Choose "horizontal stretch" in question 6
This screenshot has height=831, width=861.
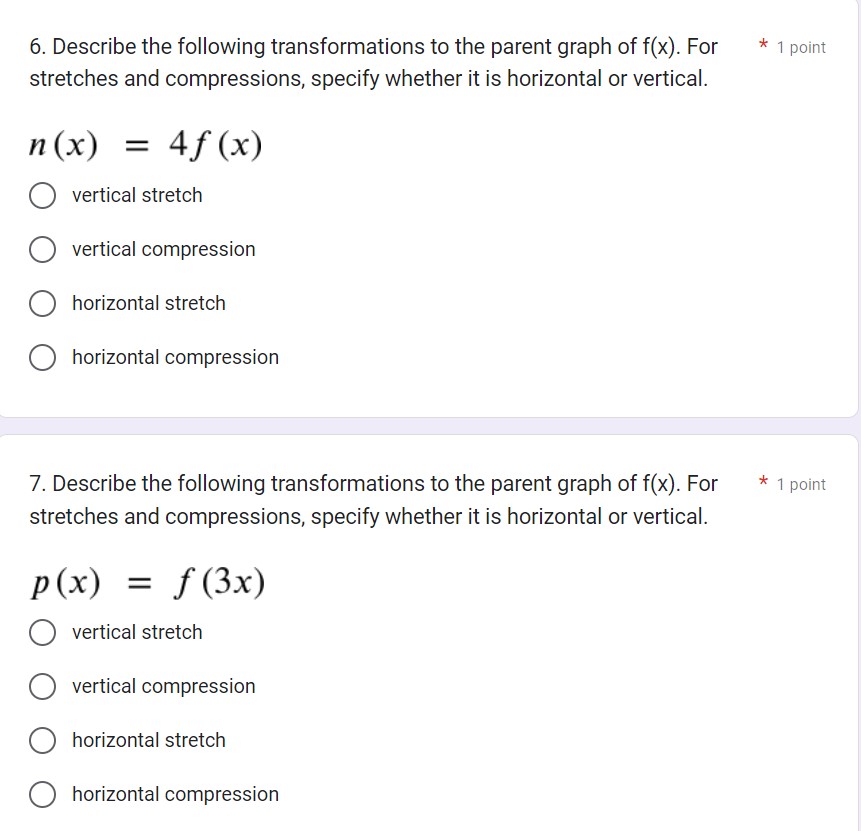click(x=42, y=303)
